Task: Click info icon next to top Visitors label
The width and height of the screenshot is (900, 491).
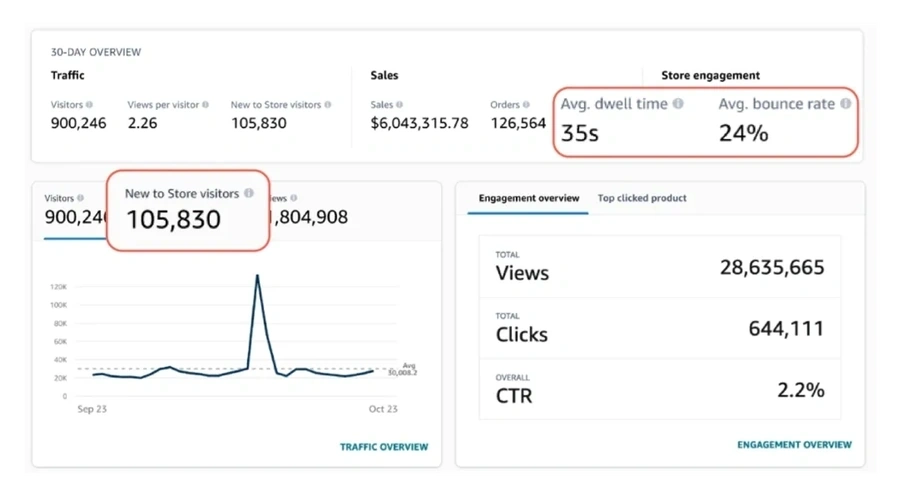Action: 89,105
